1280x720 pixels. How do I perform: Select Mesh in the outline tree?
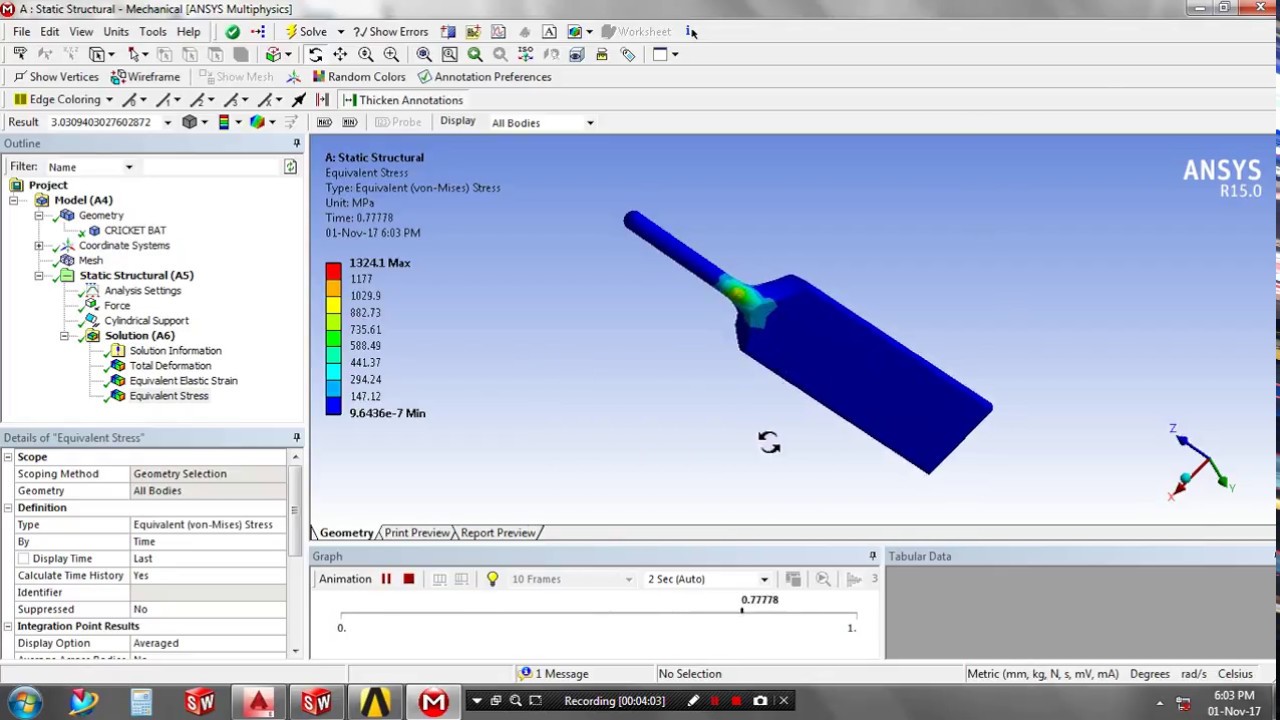click(x=90, y=260)
